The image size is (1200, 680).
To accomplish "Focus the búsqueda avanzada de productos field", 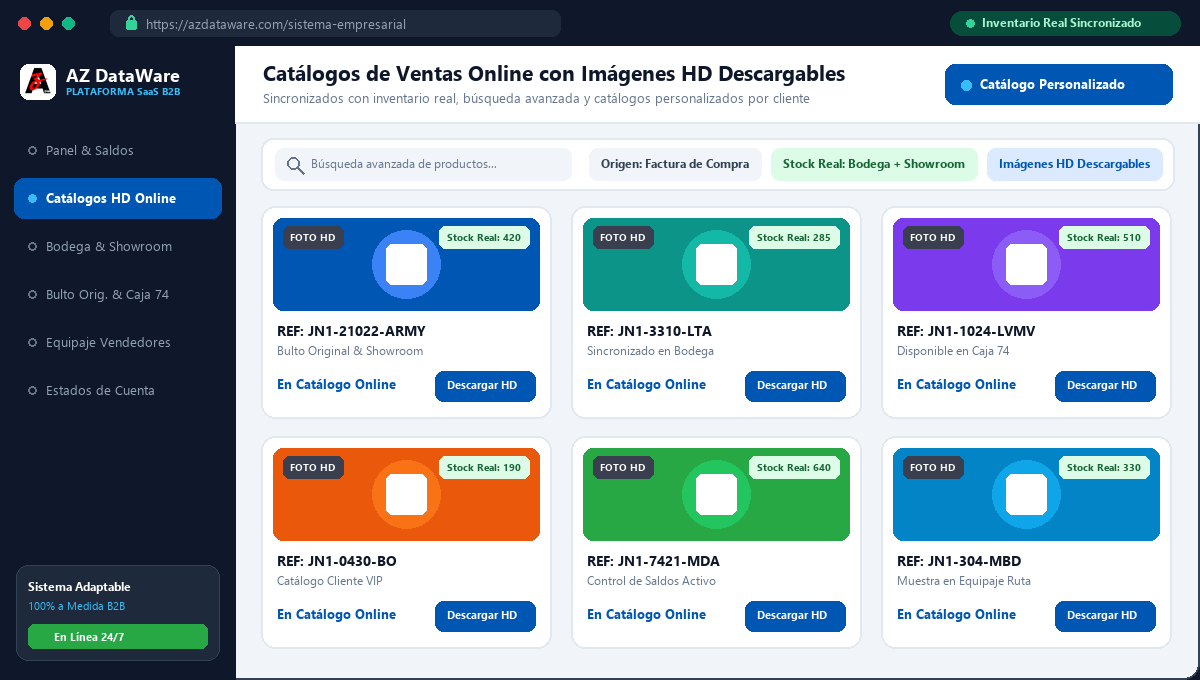I will [424, 165].
